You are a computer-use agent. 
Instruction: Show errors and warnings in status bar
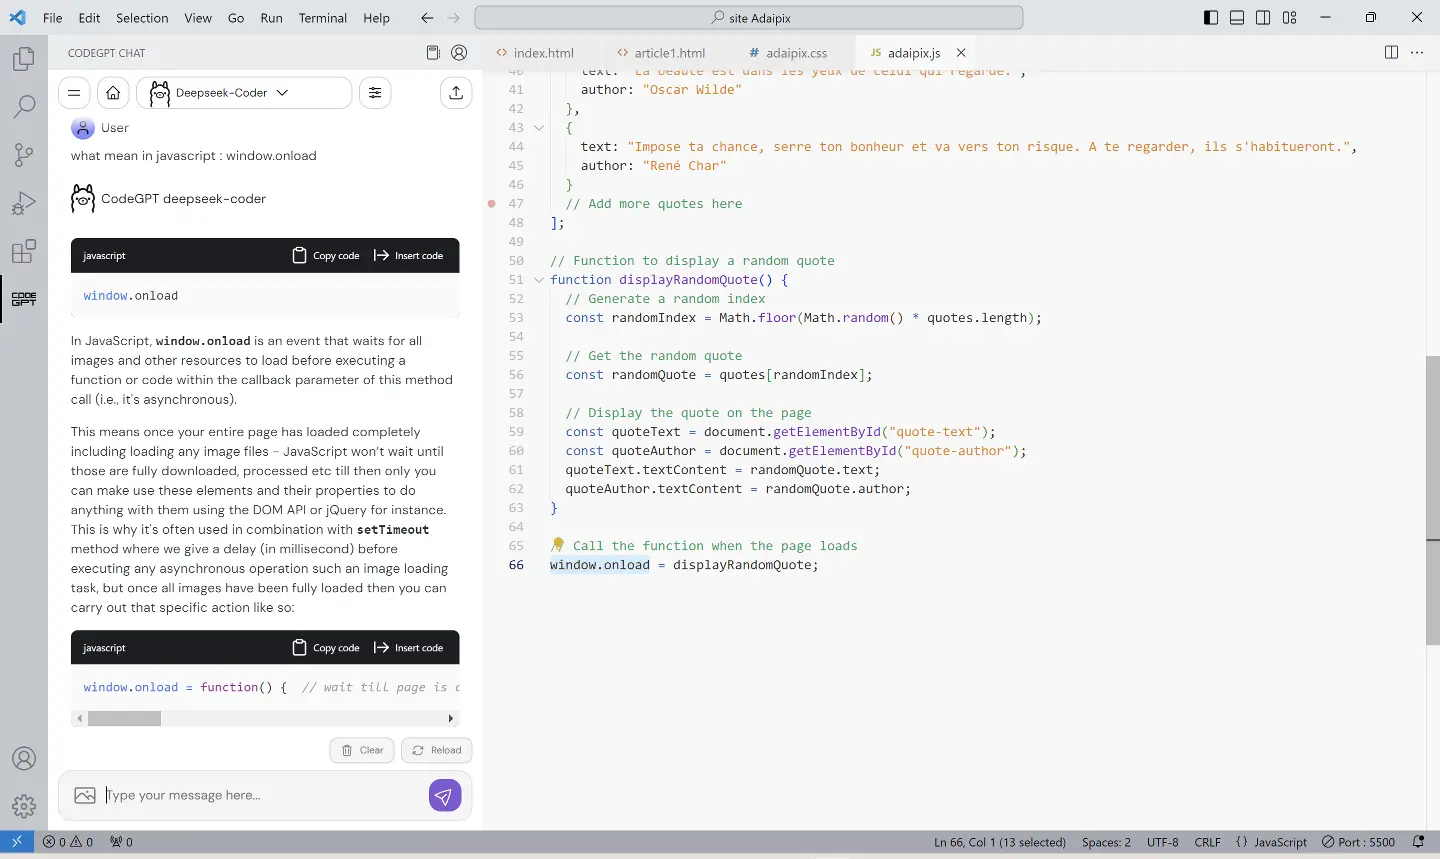point(68,842)
